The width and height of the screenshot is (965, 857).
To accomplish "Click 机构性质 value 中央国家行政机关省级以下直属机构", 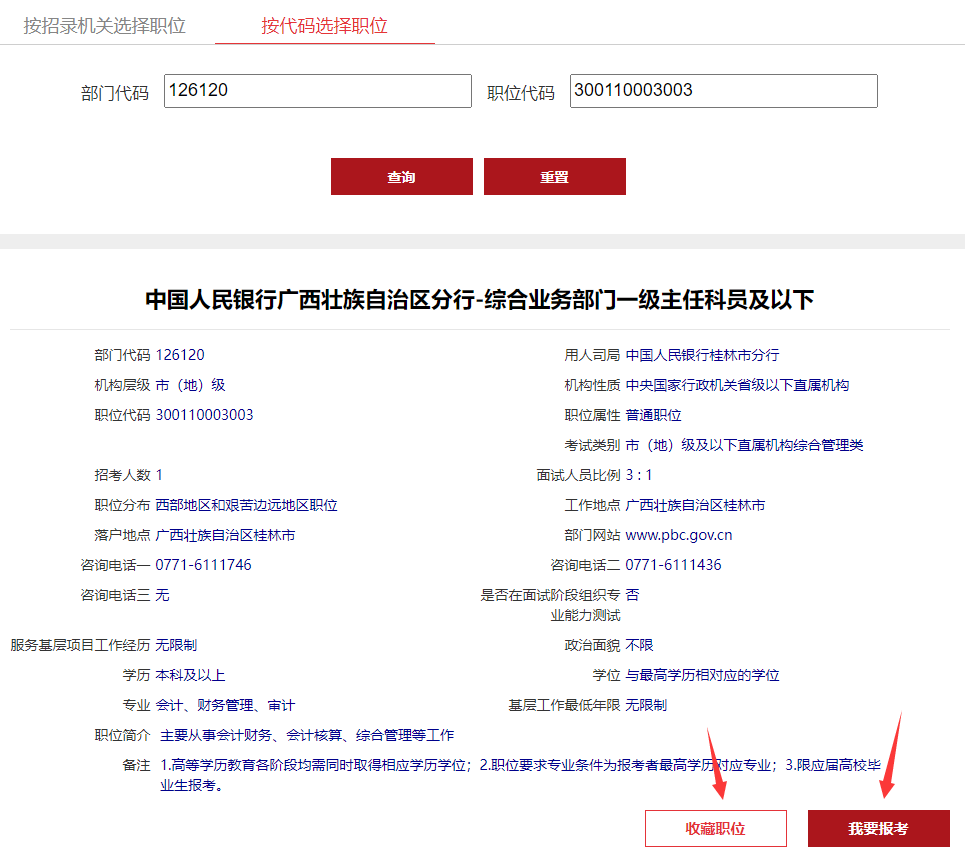I will tap(737, 385).
